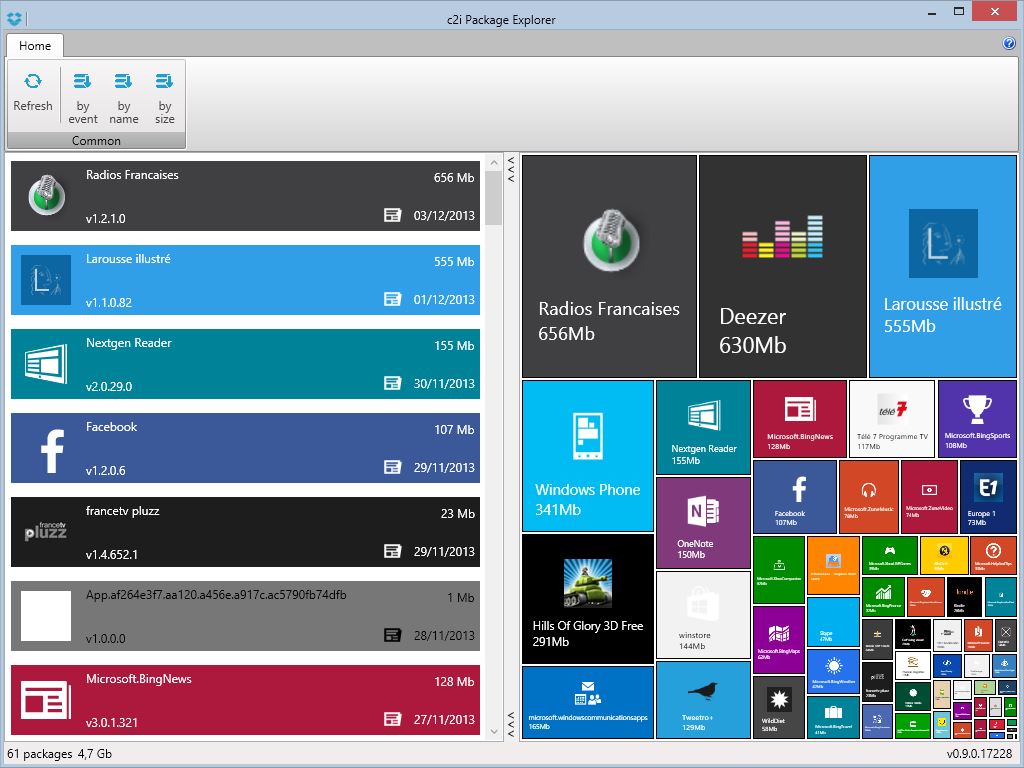Click the headphones icon on the Microsoft.ZuneMusic tile
Screen dimensions: 1024x768
click(x=869, y=490)
